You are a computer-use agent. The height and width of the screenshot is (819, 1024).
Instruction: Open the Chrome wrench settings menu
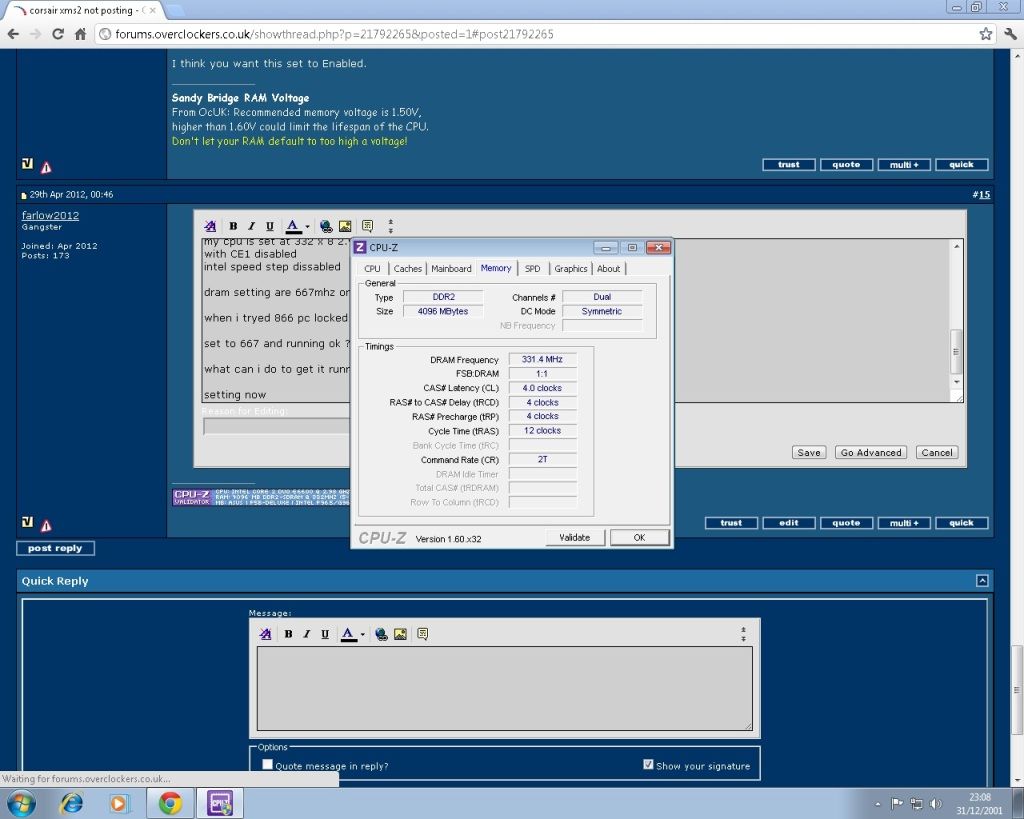pyautogui.click(x=1010, y=34)
